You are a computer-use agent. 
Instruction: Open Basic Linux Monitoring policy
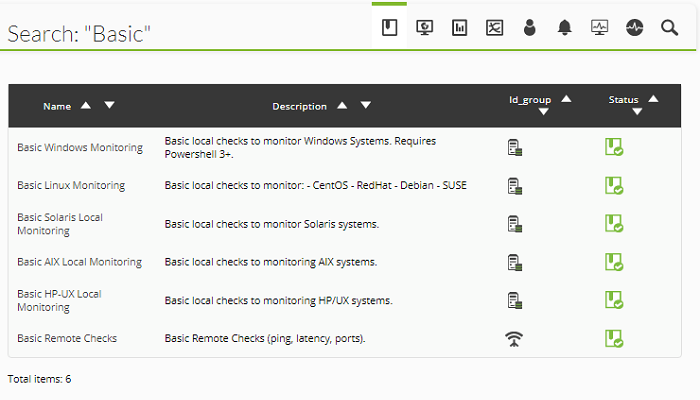pos(71,185)
